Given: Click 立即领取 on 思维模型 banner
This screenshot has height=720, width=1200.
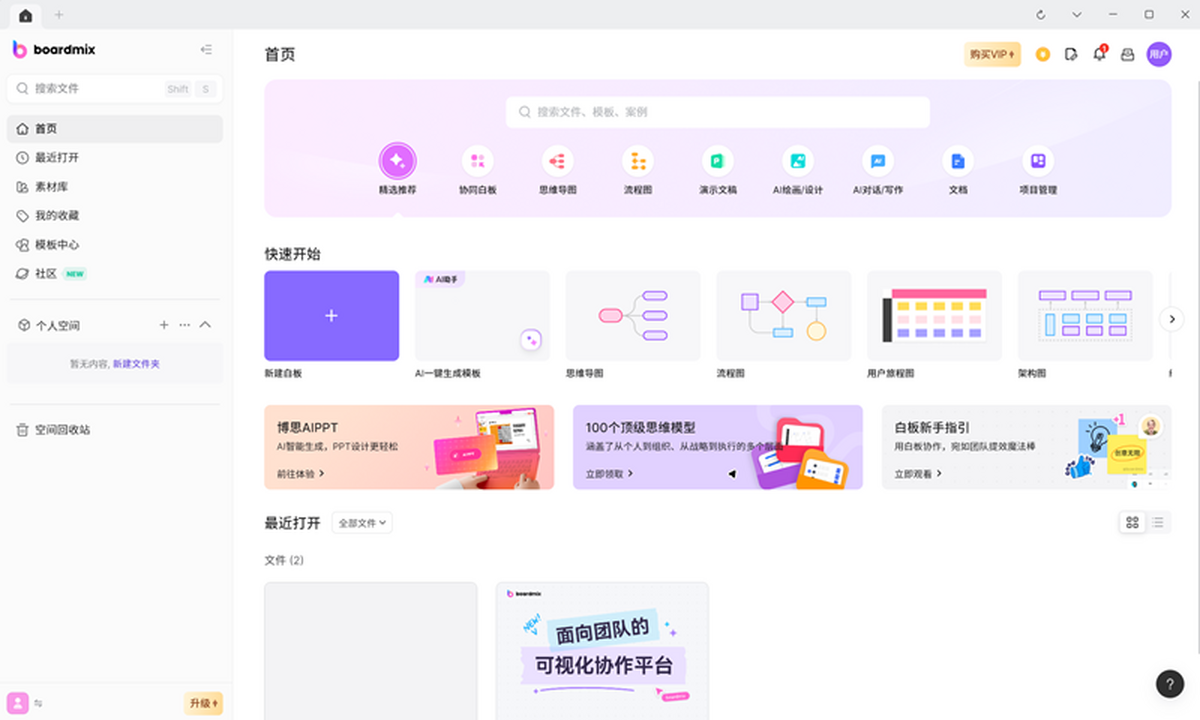Looking at the screenshot, I should (609, 474).
